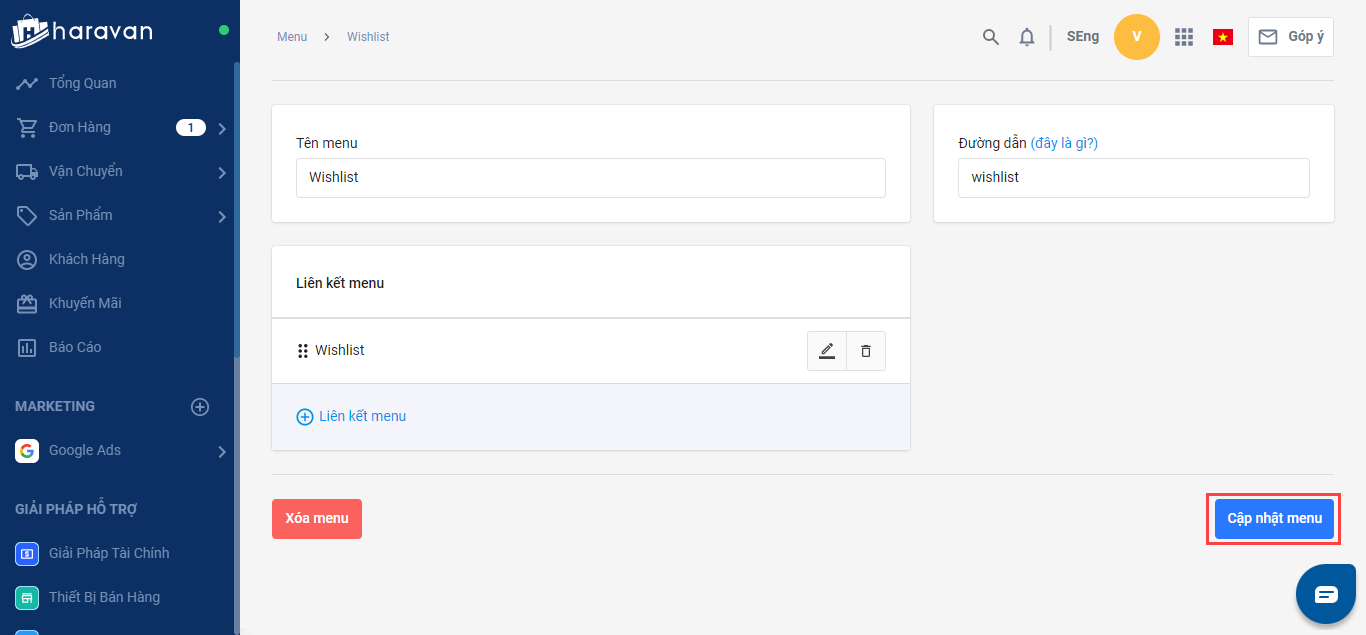
Task: Click the plus icon beside MARKETING
Action: 200,406
